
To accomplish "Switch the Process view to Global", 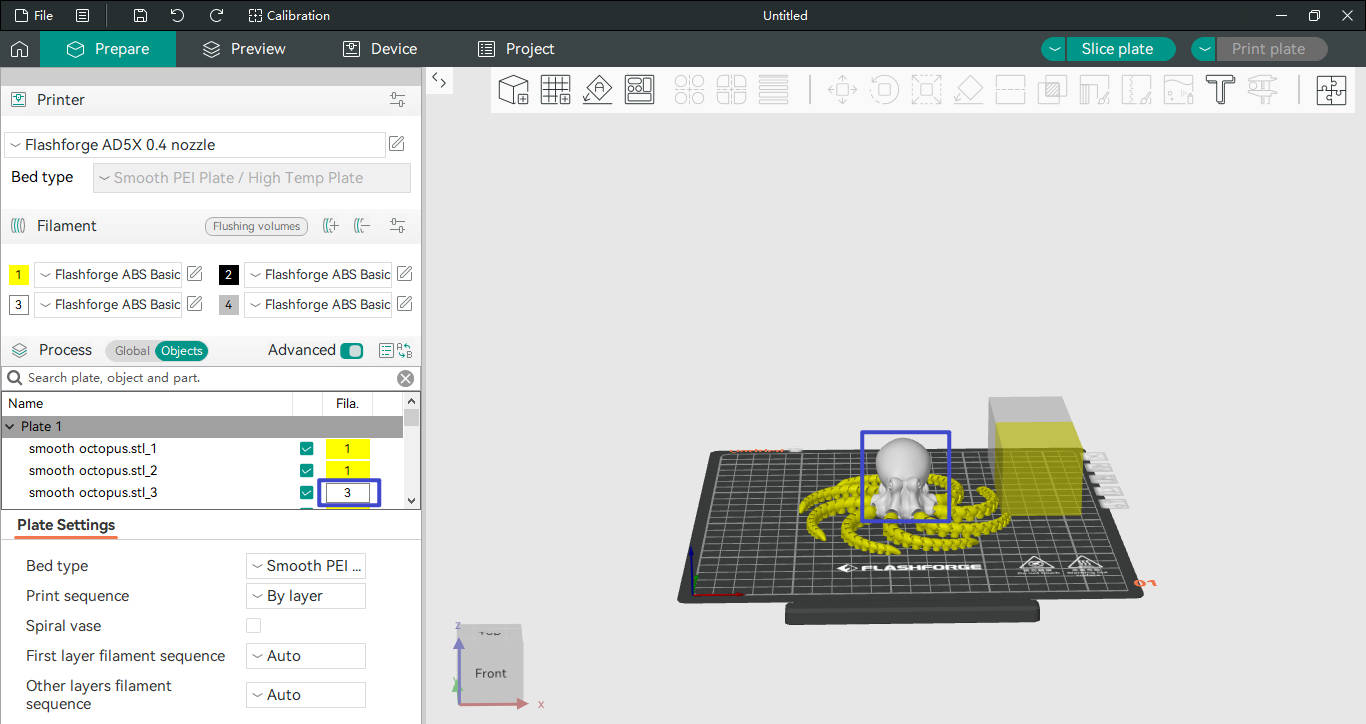I will tap(131, 351).
